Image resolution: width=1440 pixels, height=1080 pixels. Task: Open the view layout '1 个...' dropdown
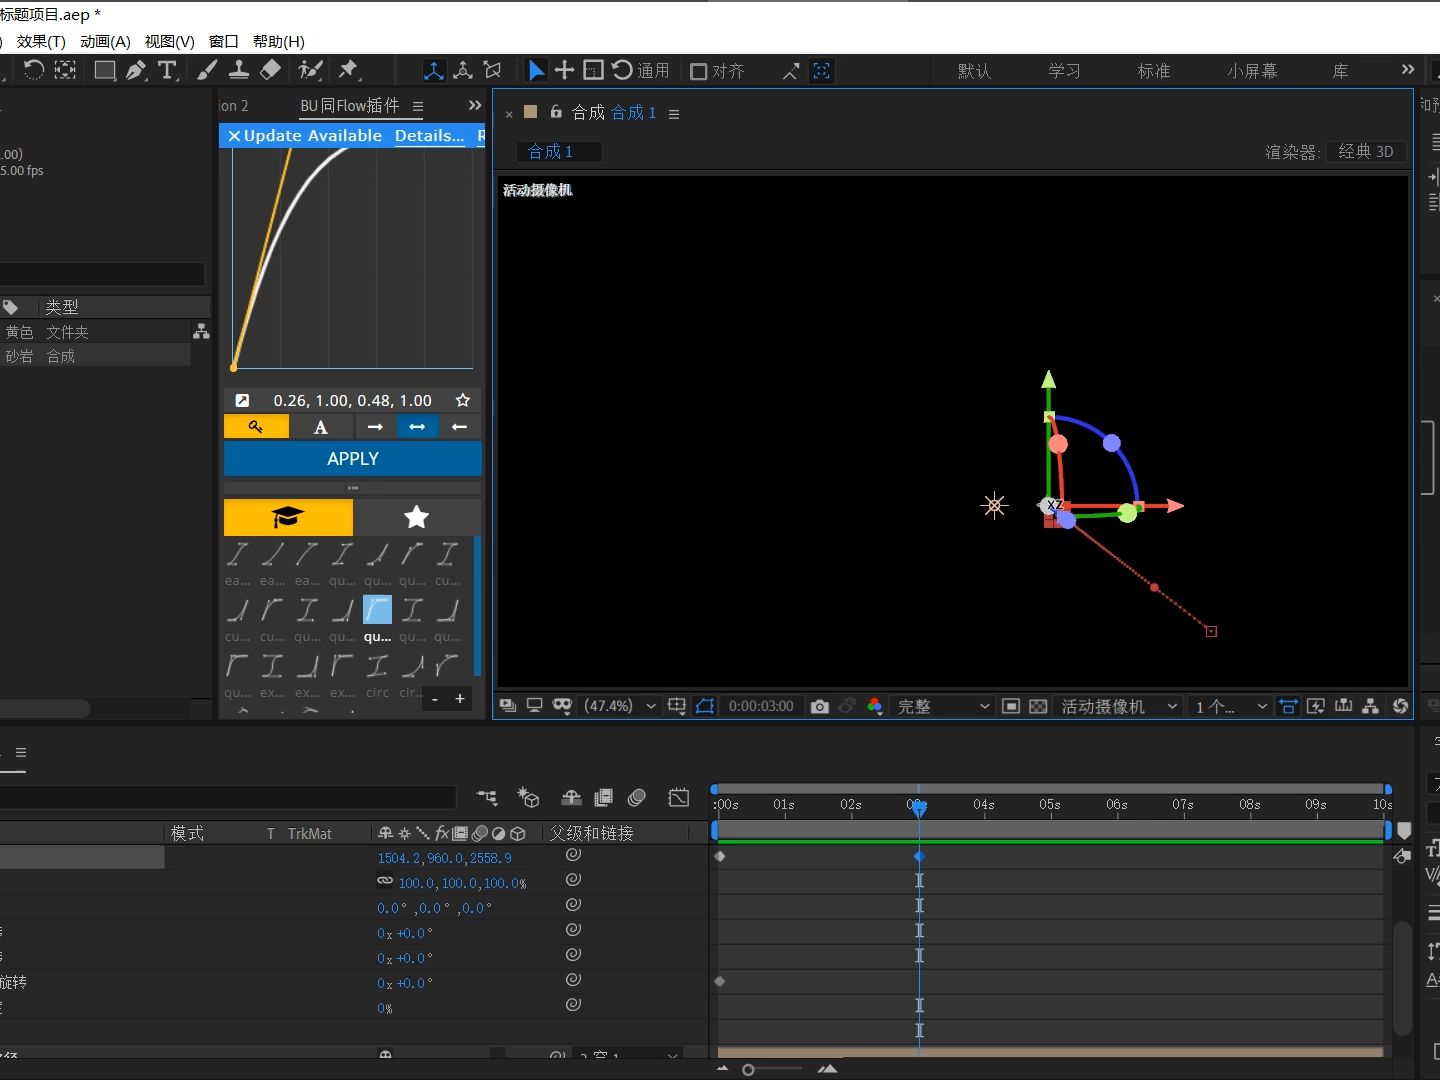(1230, 706)
